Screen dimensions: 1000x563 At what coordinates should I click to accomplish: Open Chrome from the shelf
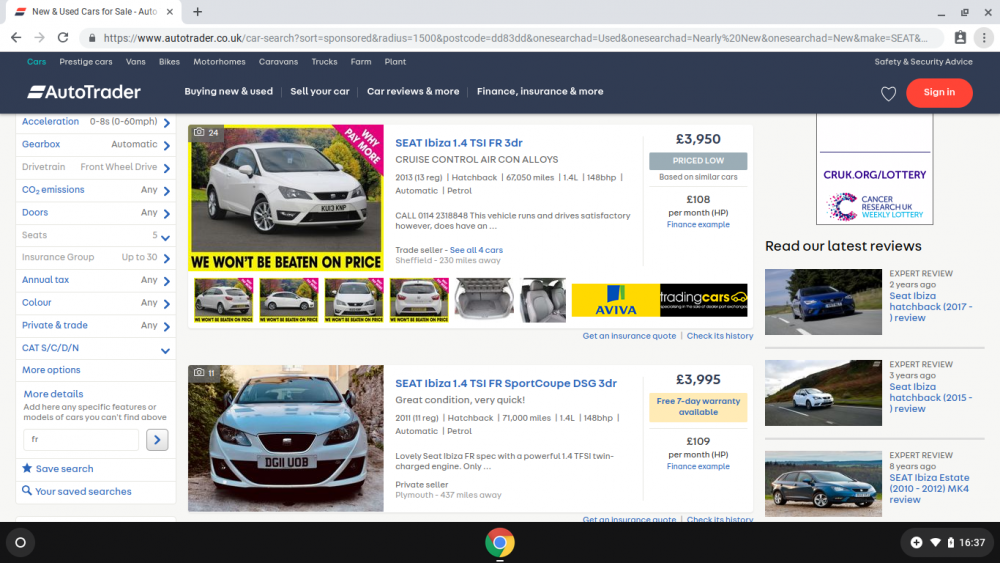point(499,543)
